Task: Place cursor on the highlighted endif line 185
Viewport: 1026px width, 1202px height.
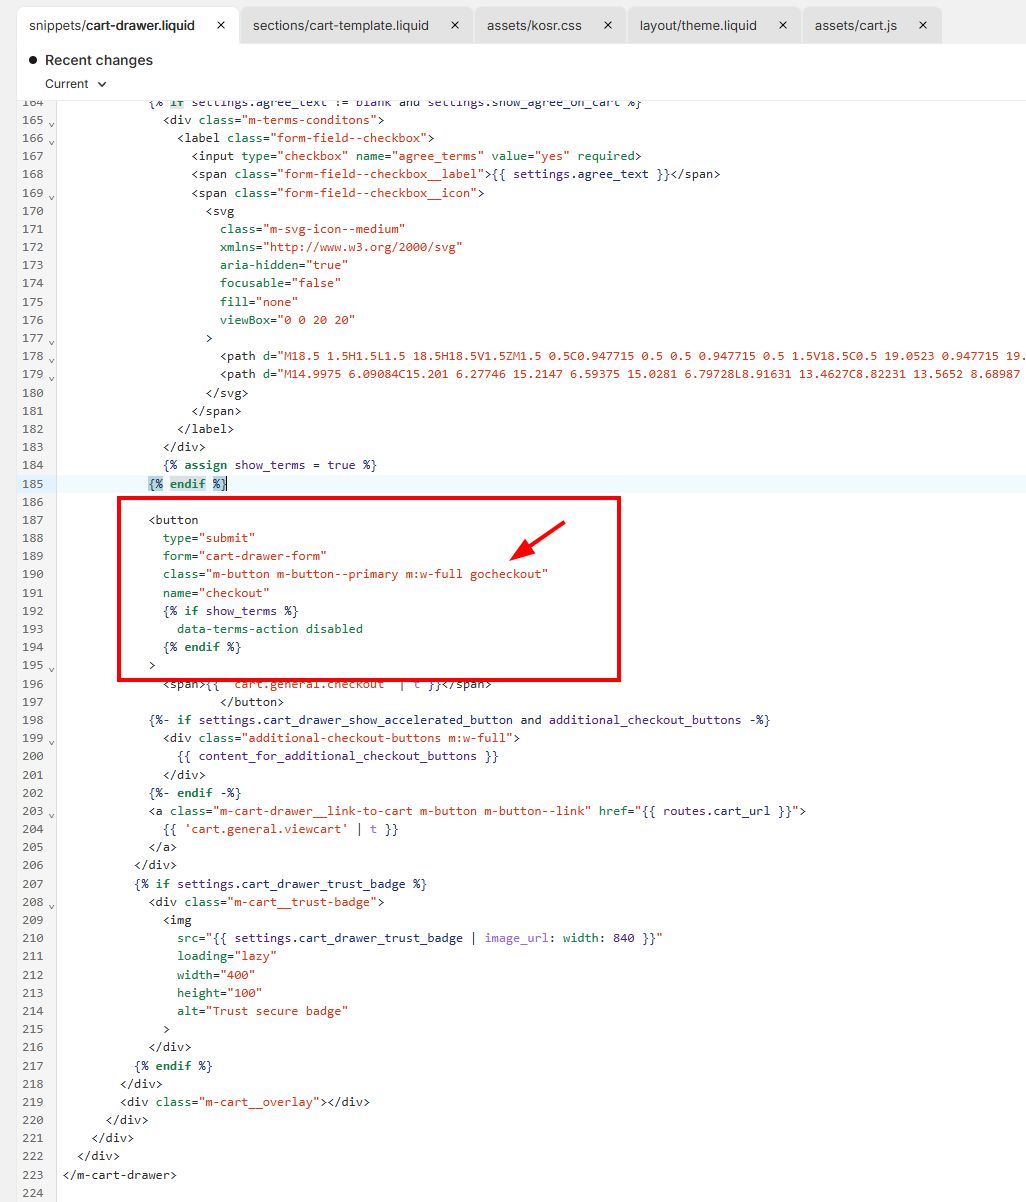Action: point(188,484)
